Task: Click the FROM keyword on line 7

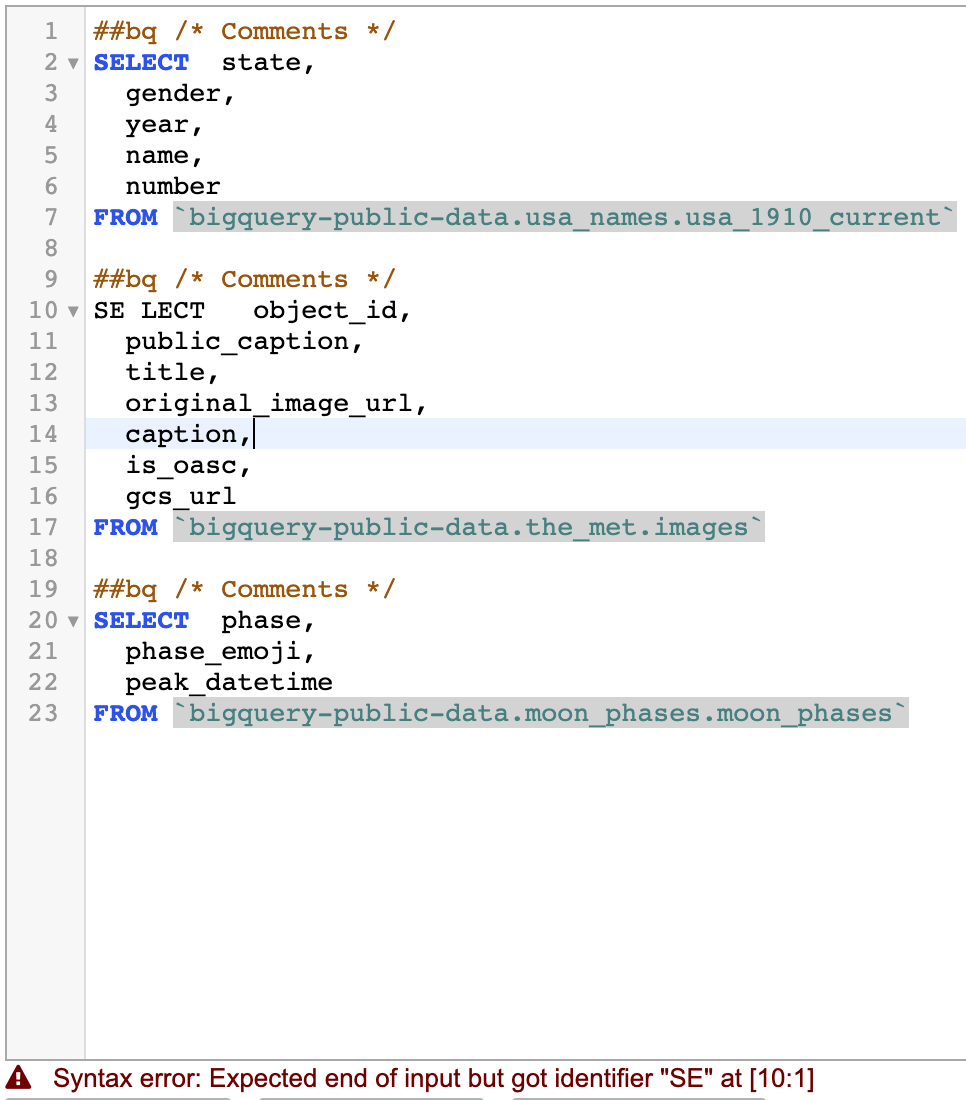Action: (x=126, y=217)
